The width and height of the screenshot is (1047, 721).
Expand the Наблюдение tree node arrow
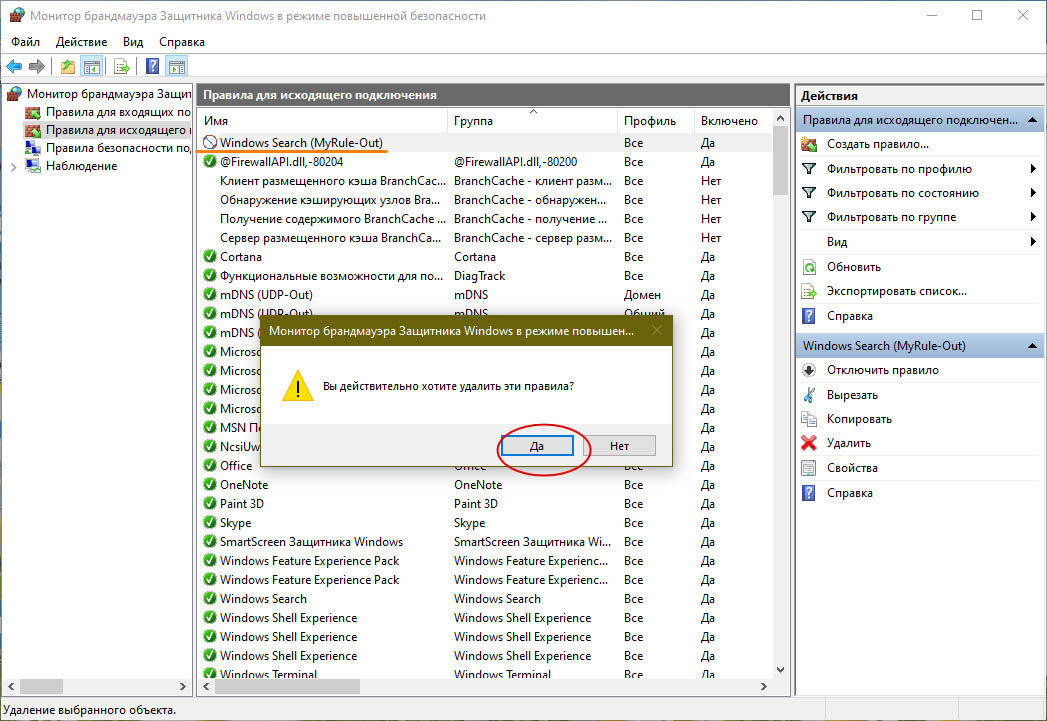pyautogui.click(x=13, y=166)
